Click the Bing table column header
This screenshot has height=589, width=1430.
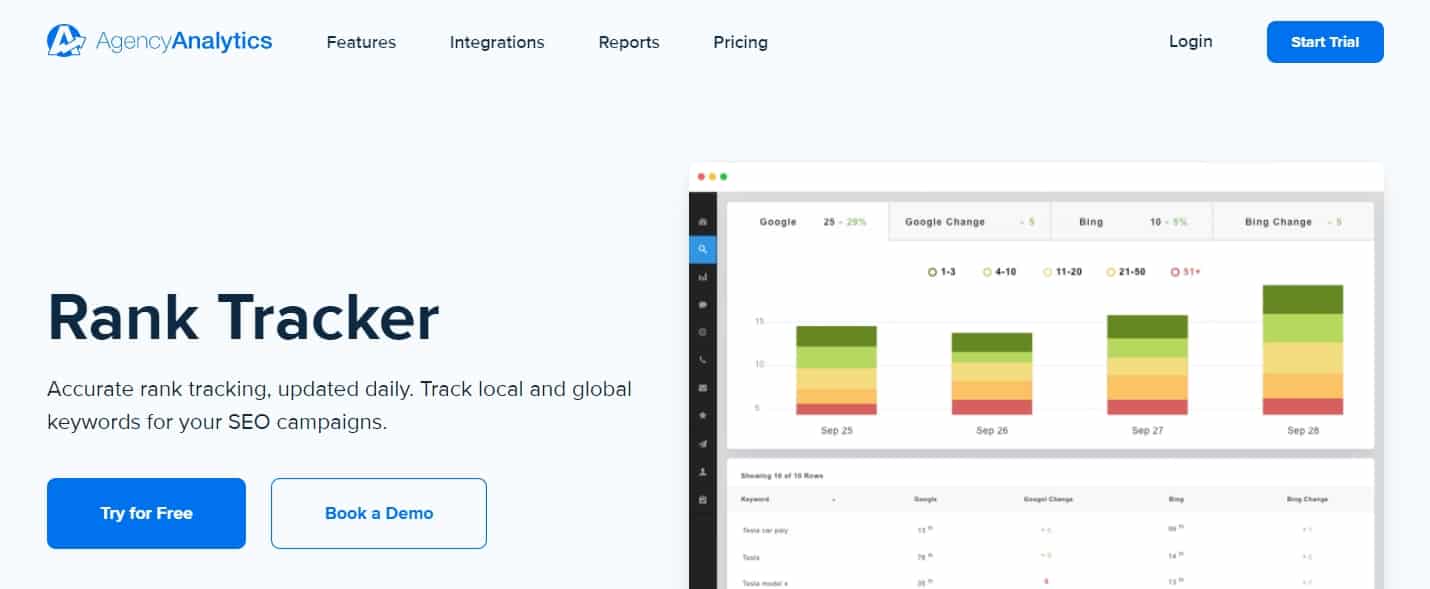click(1176, 498)
